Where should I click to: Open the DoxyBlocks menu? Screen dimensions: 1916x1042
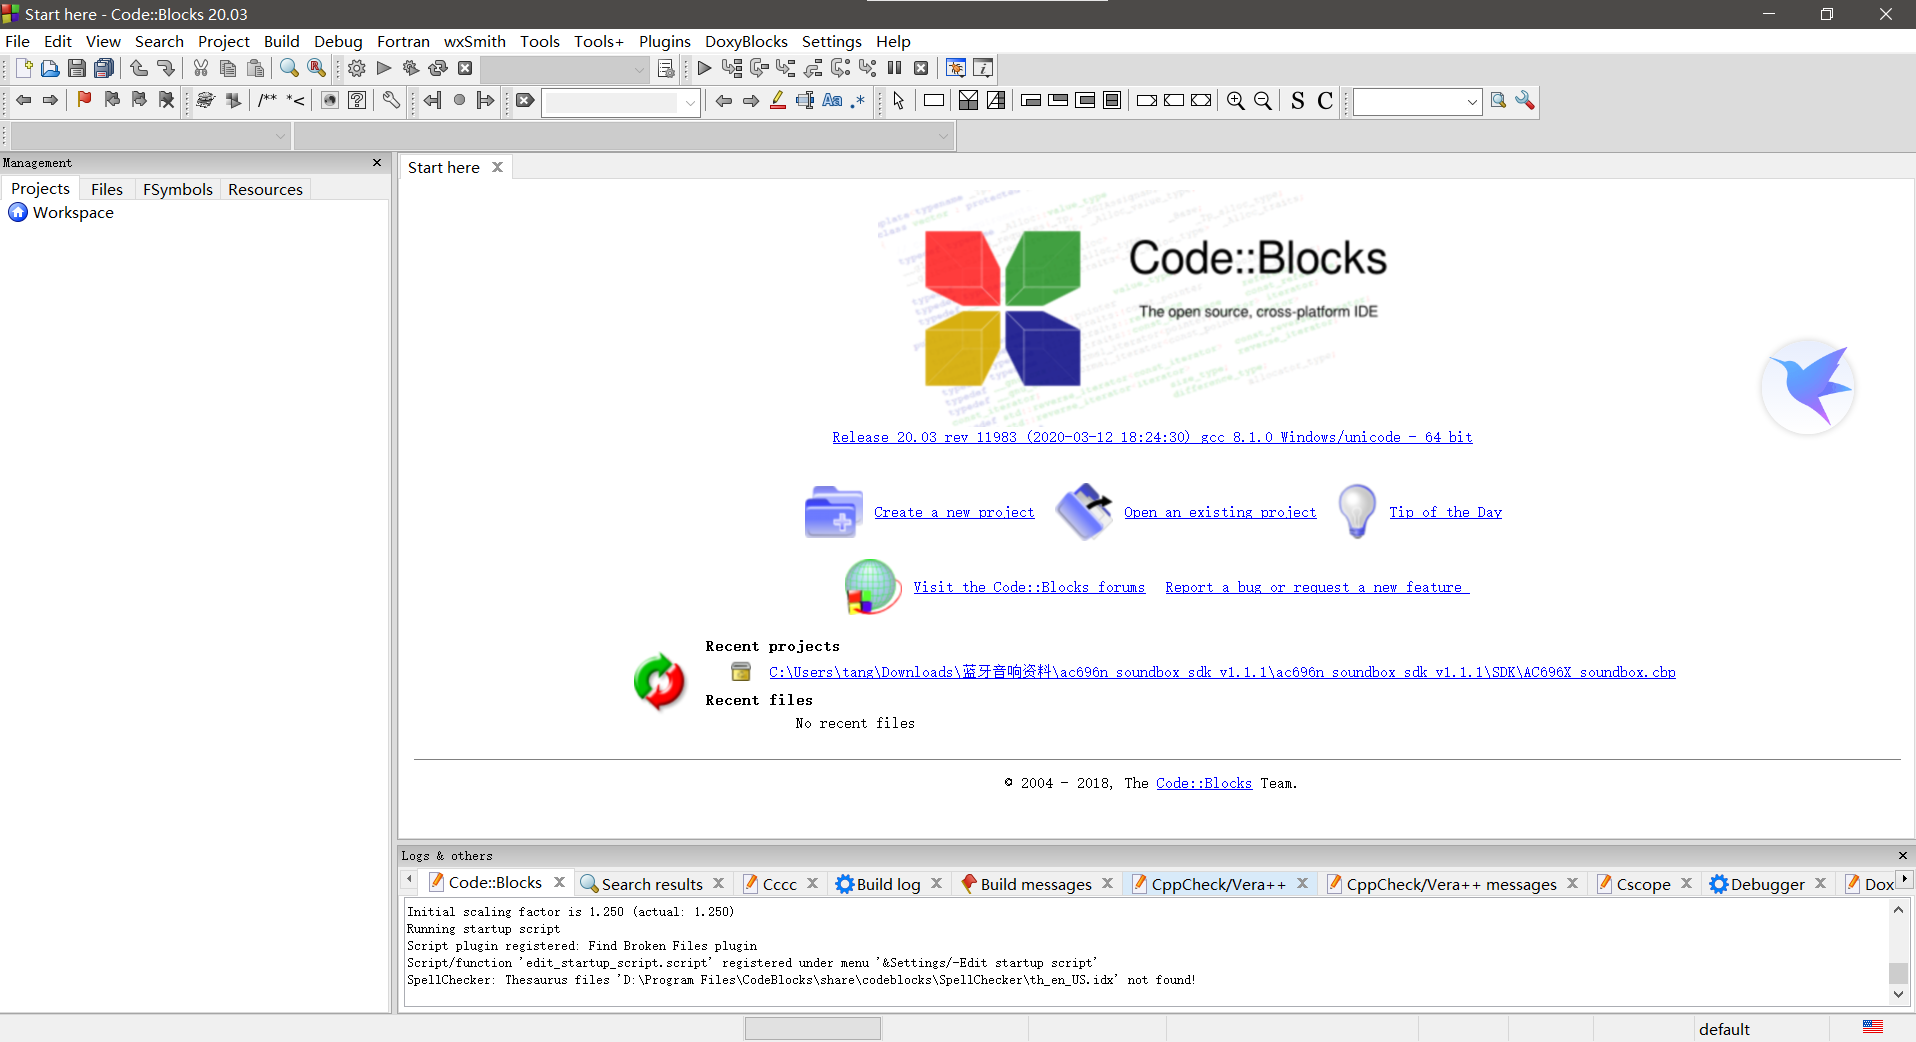[x=746, y=41]
